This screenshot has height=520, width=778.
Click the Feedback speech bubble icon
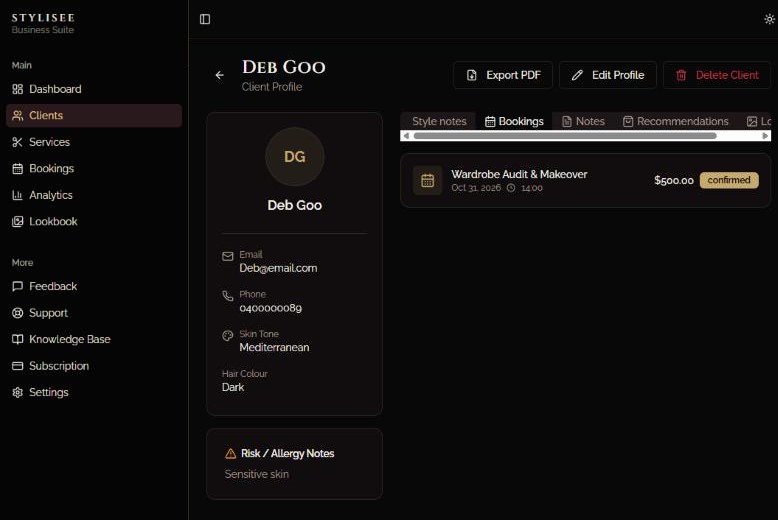(x=17, y=286)
